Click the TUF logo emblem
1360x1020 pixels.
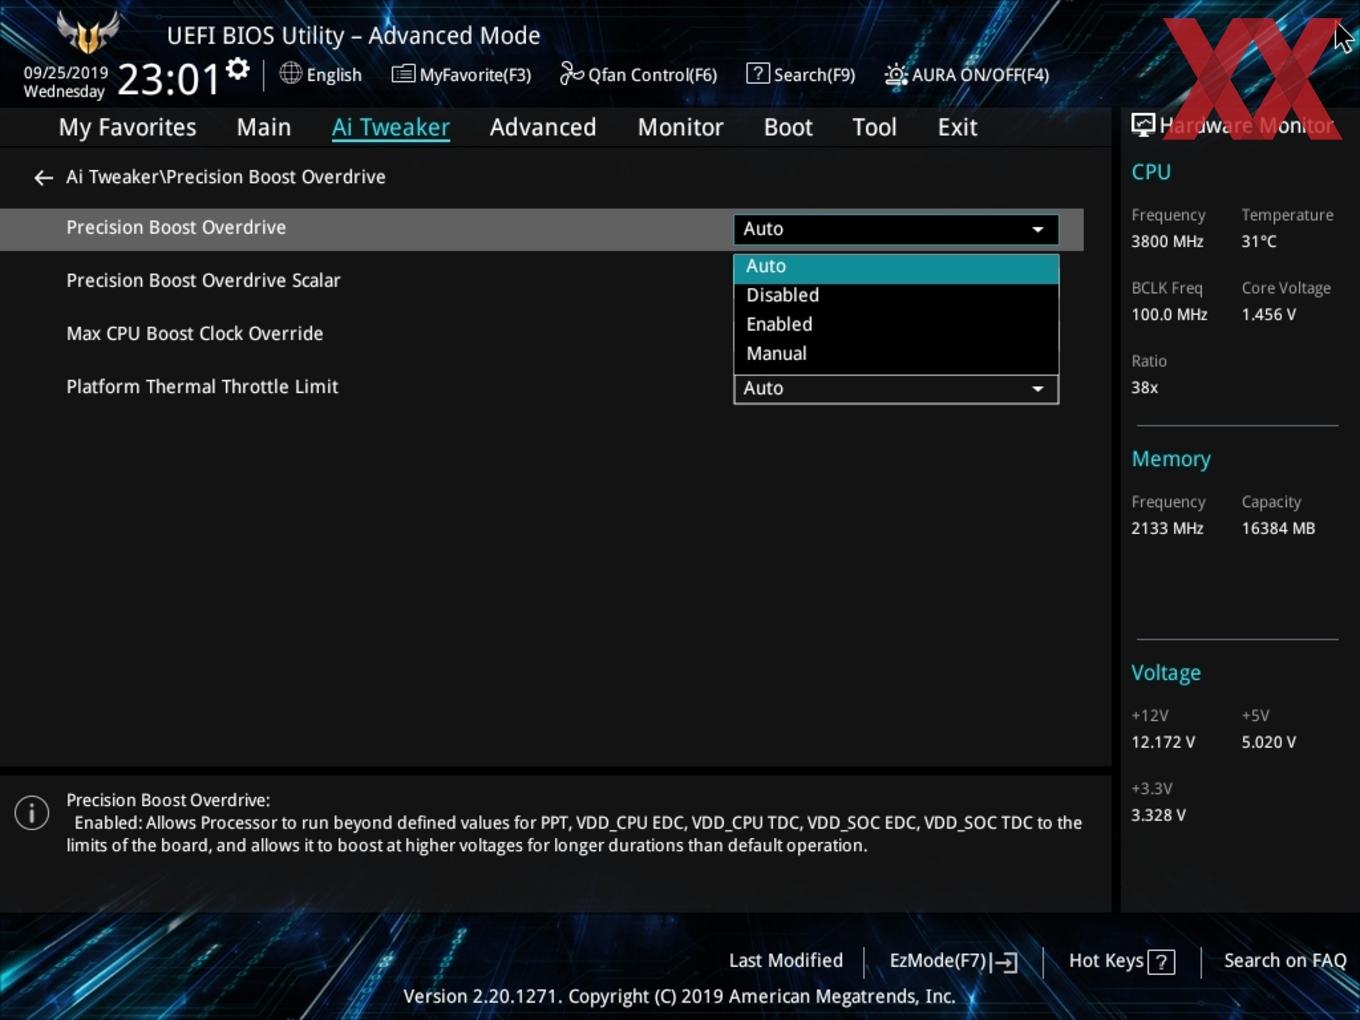(x=88, y=32)
